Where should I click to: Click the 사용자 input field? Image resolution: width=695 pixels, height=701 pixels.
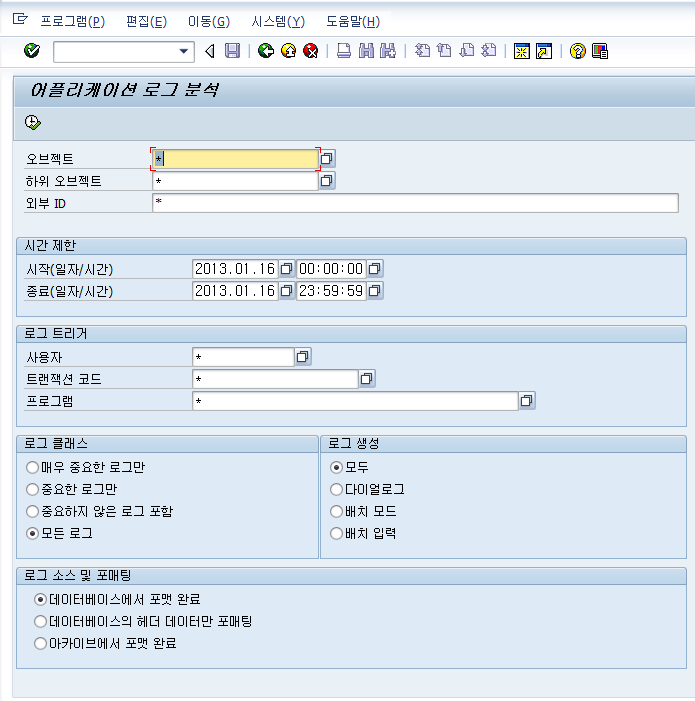tap(243, 357)
